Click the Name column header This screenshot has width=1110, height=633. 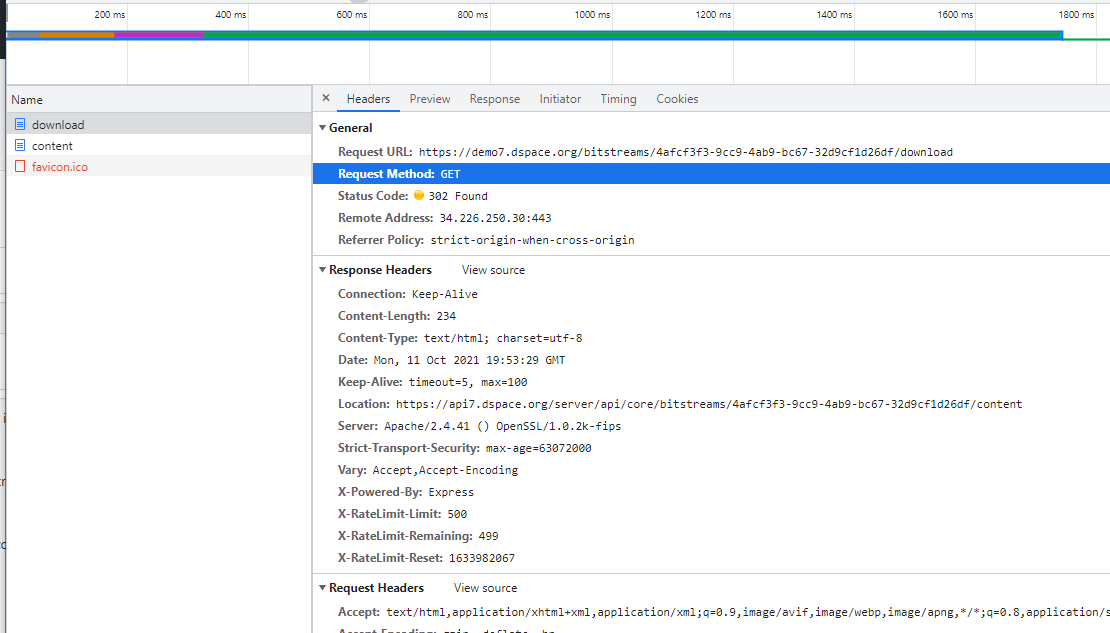click(26, 99)
